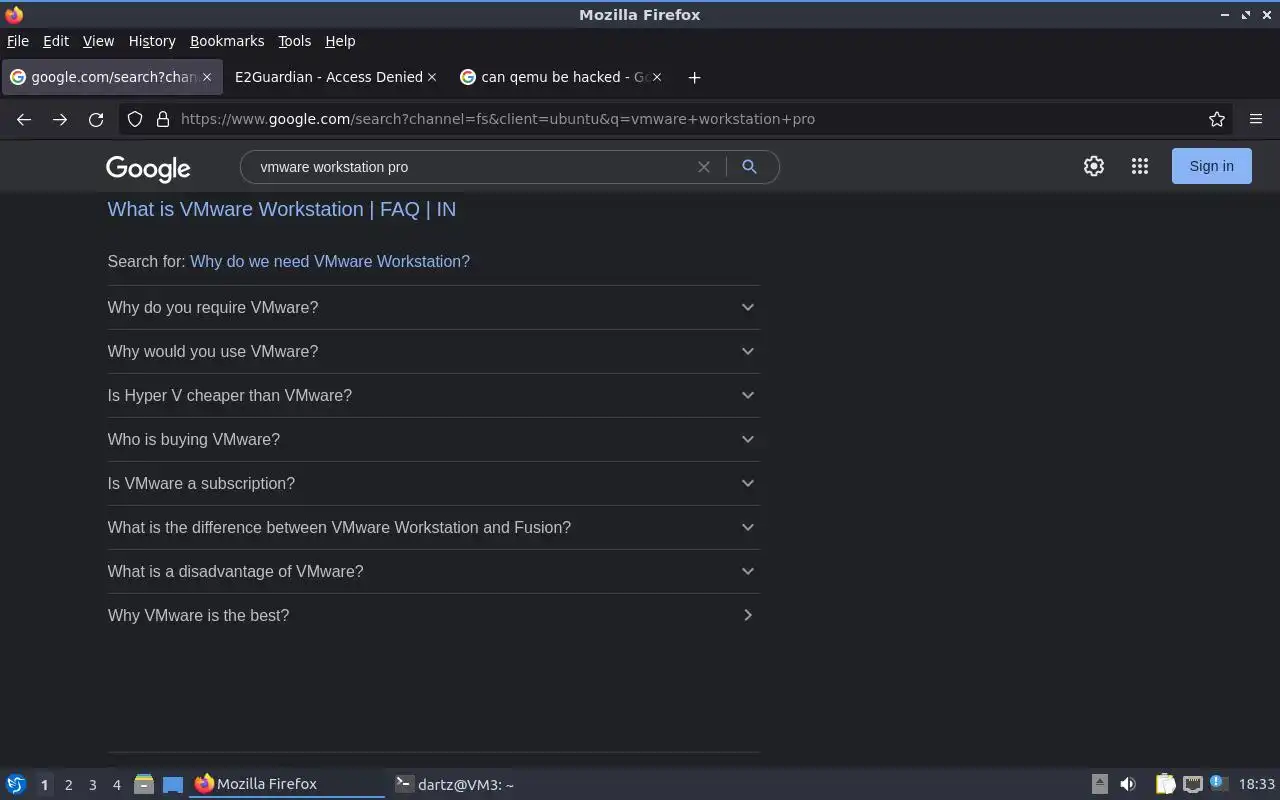Open 'Why VMware is the best?' arrow
This screenshot has width=1280, height=800.
pos(748,615)
